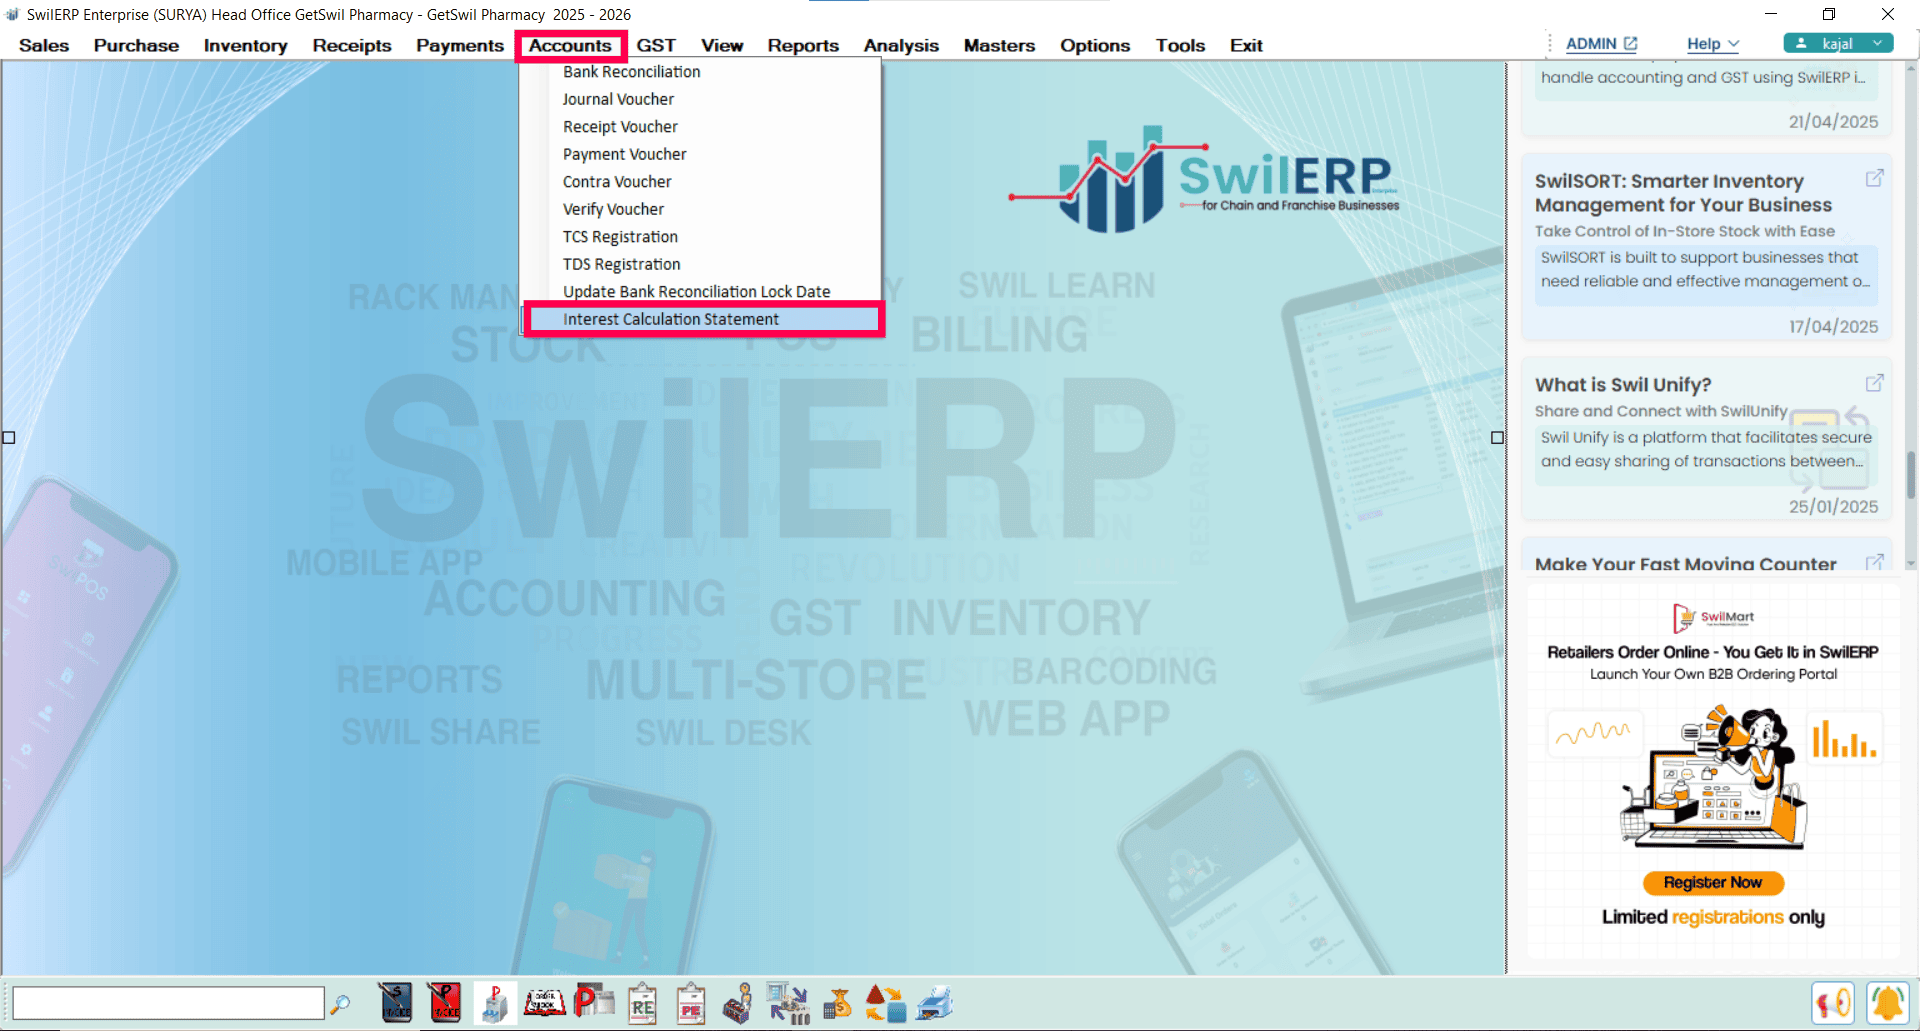
Task: Click the news panel vertical scrollbar thumb
Action: 1911,473
